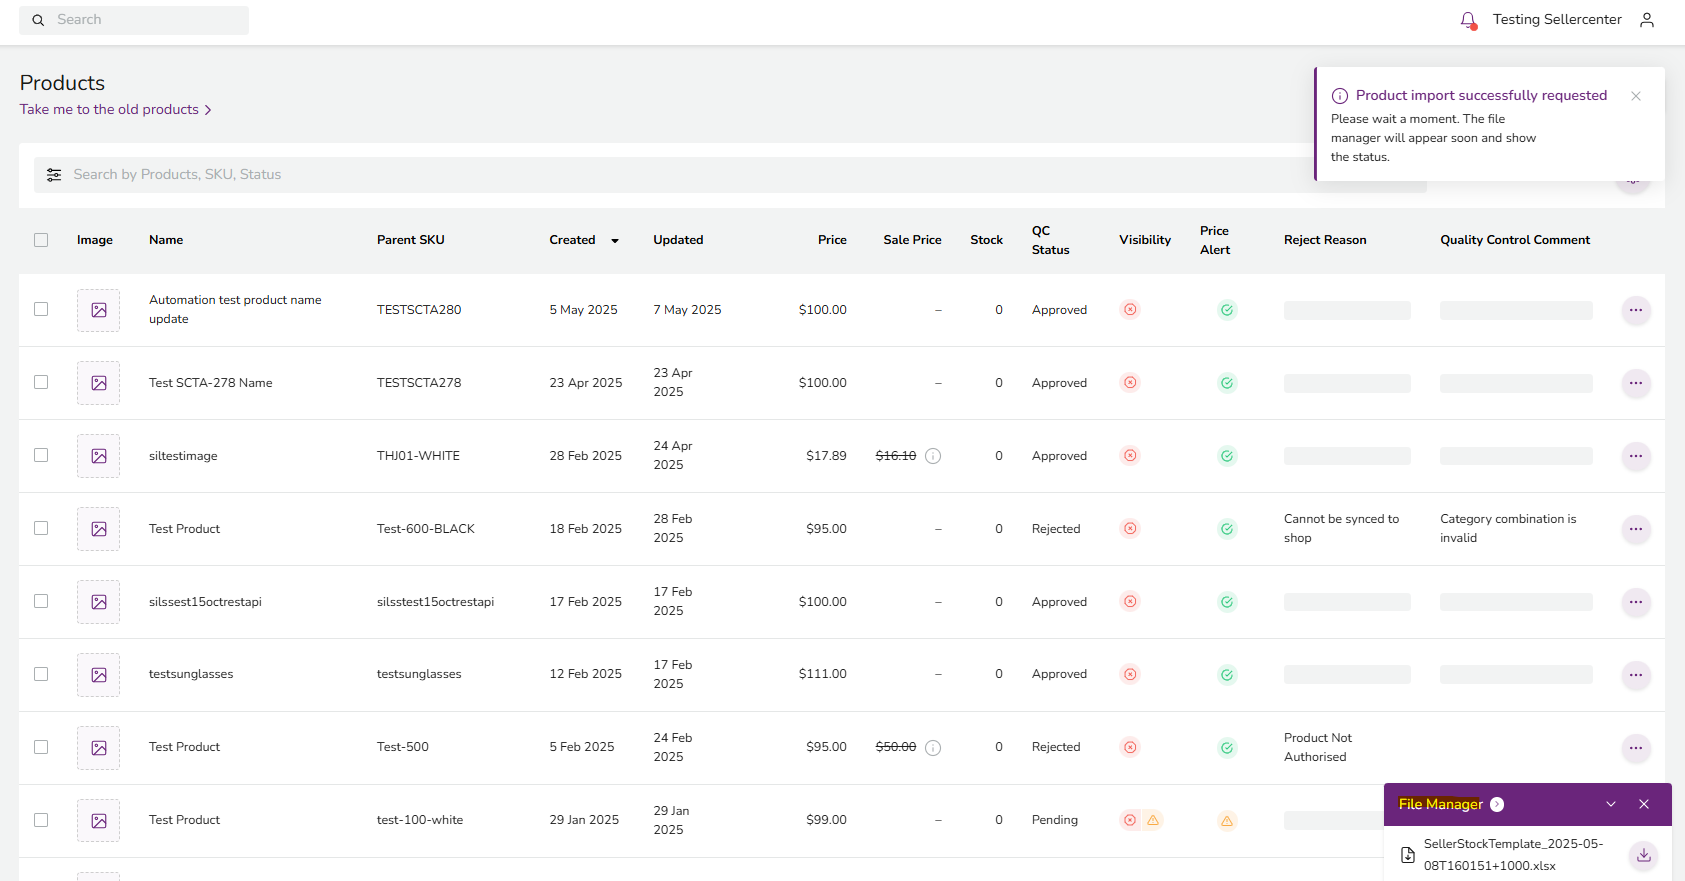
Task: Click image placeholder of siltestimage
Action: (x=99, y=456)
